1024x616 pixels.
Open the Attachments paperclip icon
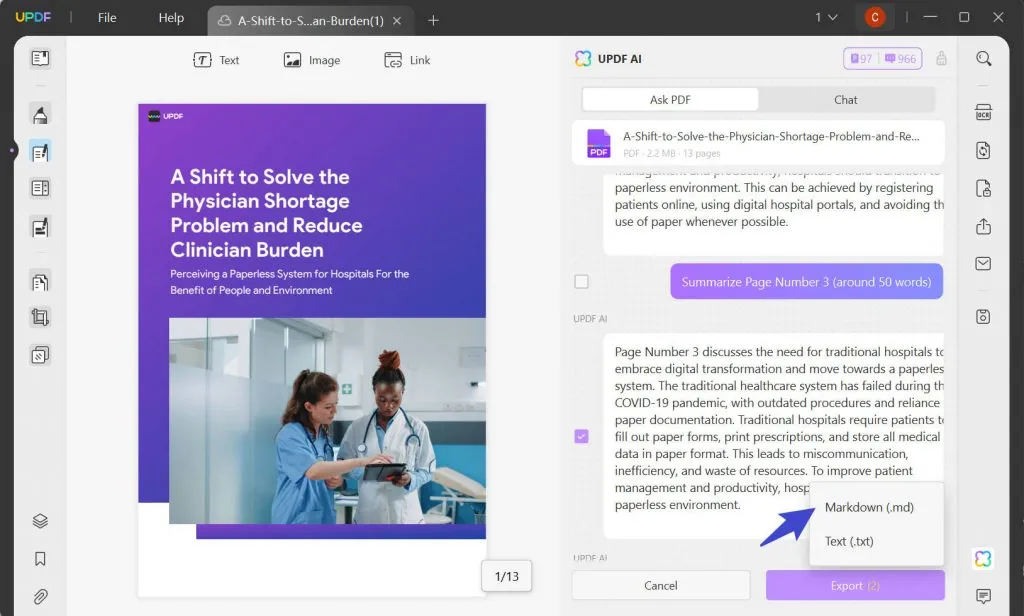click(x=40, y=597)
